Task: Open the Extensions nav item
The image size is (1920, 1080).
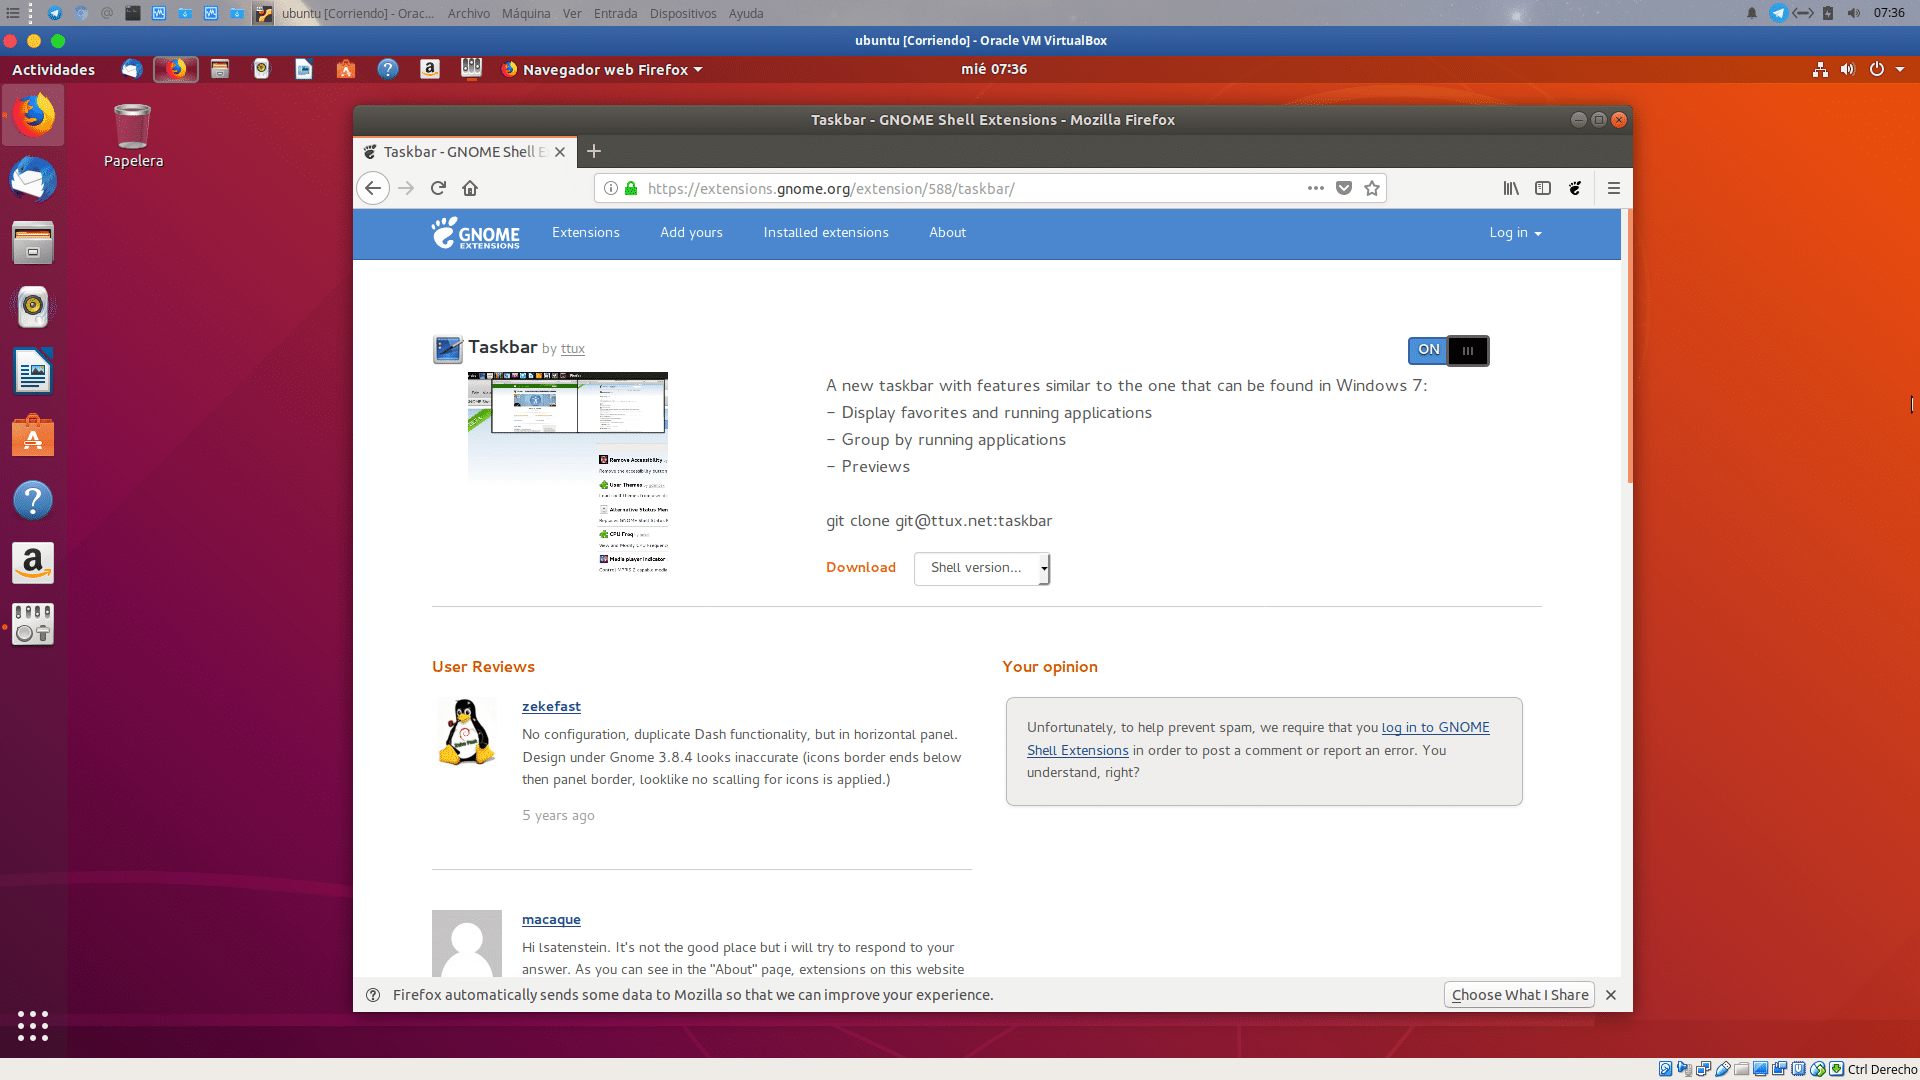Action: coord(586,233)
